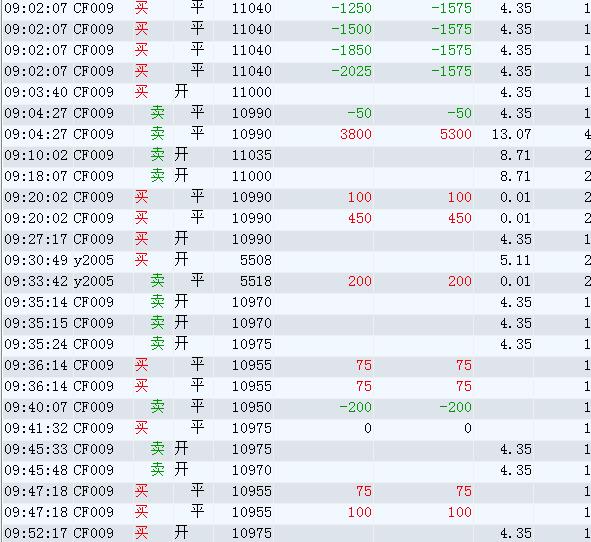This screenshot has height=542, width=591.
Task: Click the 5.11 fee for y2005
Action: tap(515, 260)
